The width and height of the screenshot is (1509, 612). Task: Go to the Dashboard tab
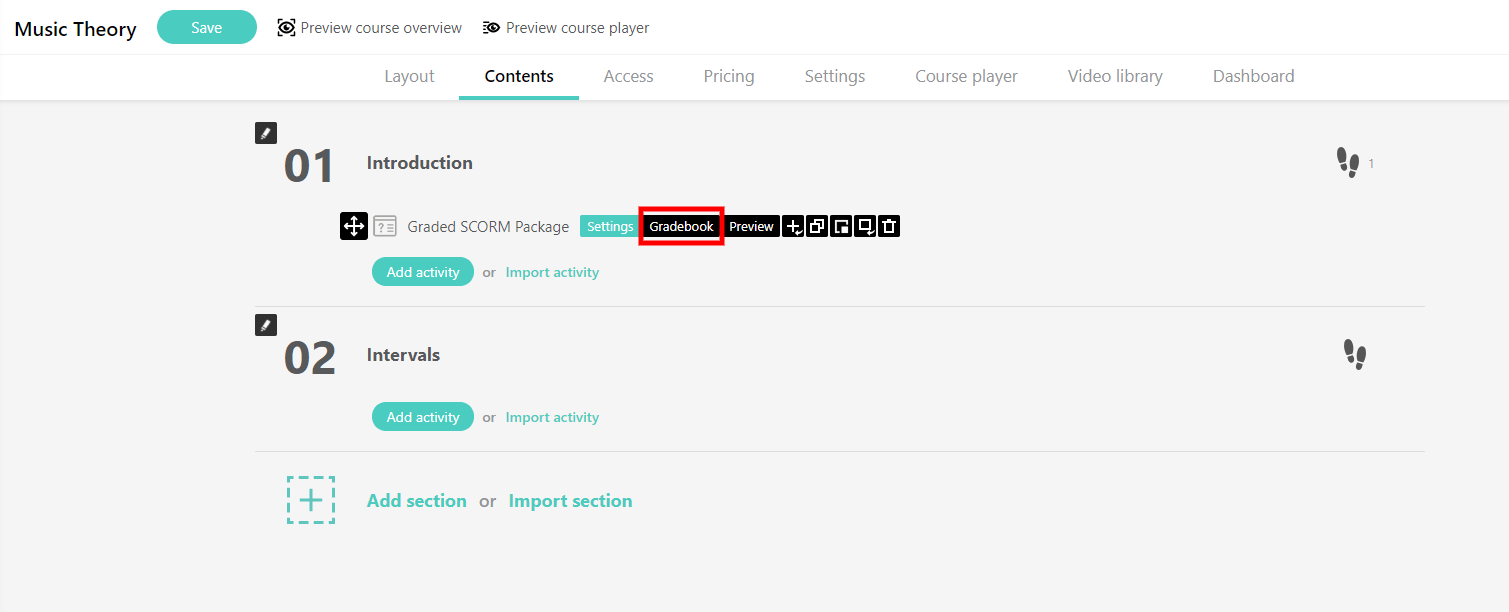(1253, 76)
